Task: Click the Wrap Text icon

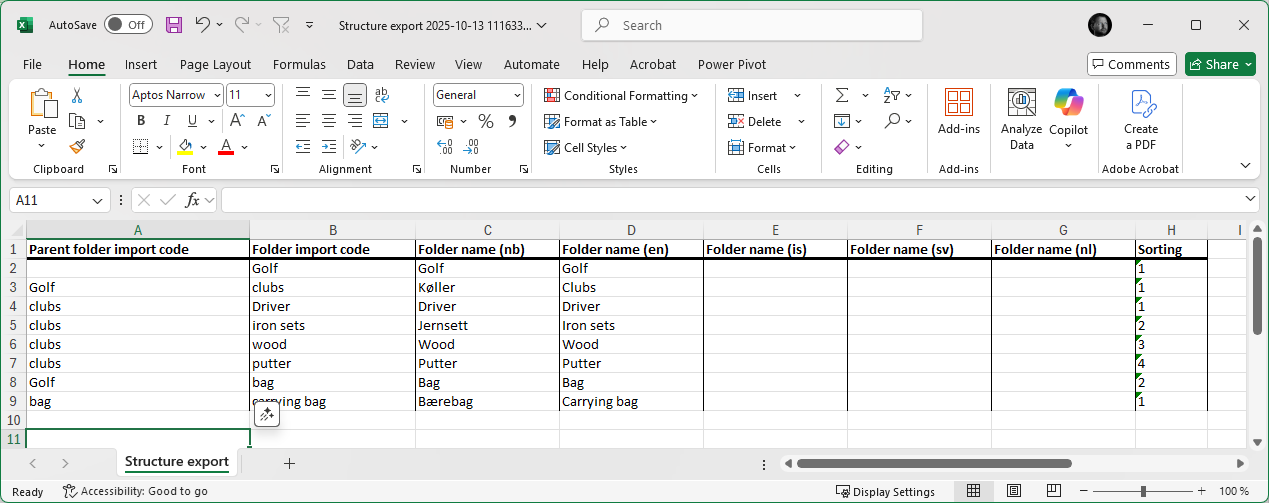Action: coord(381,95)
